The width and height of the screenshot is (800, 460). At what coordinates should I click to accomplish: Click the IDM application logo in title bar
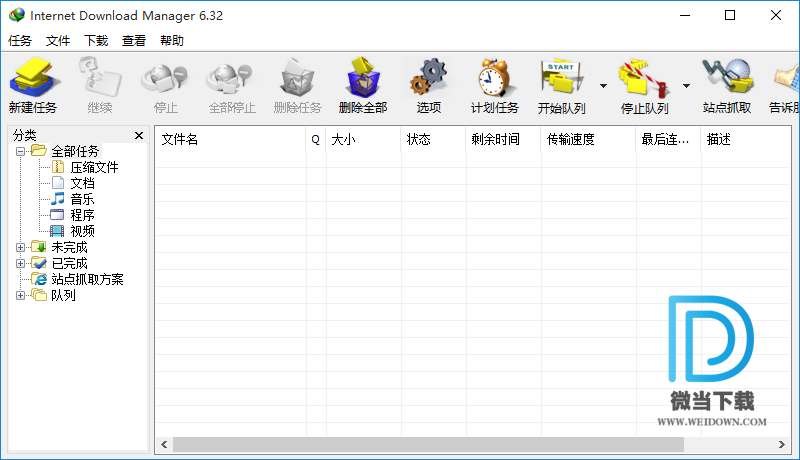pos(16,15)
